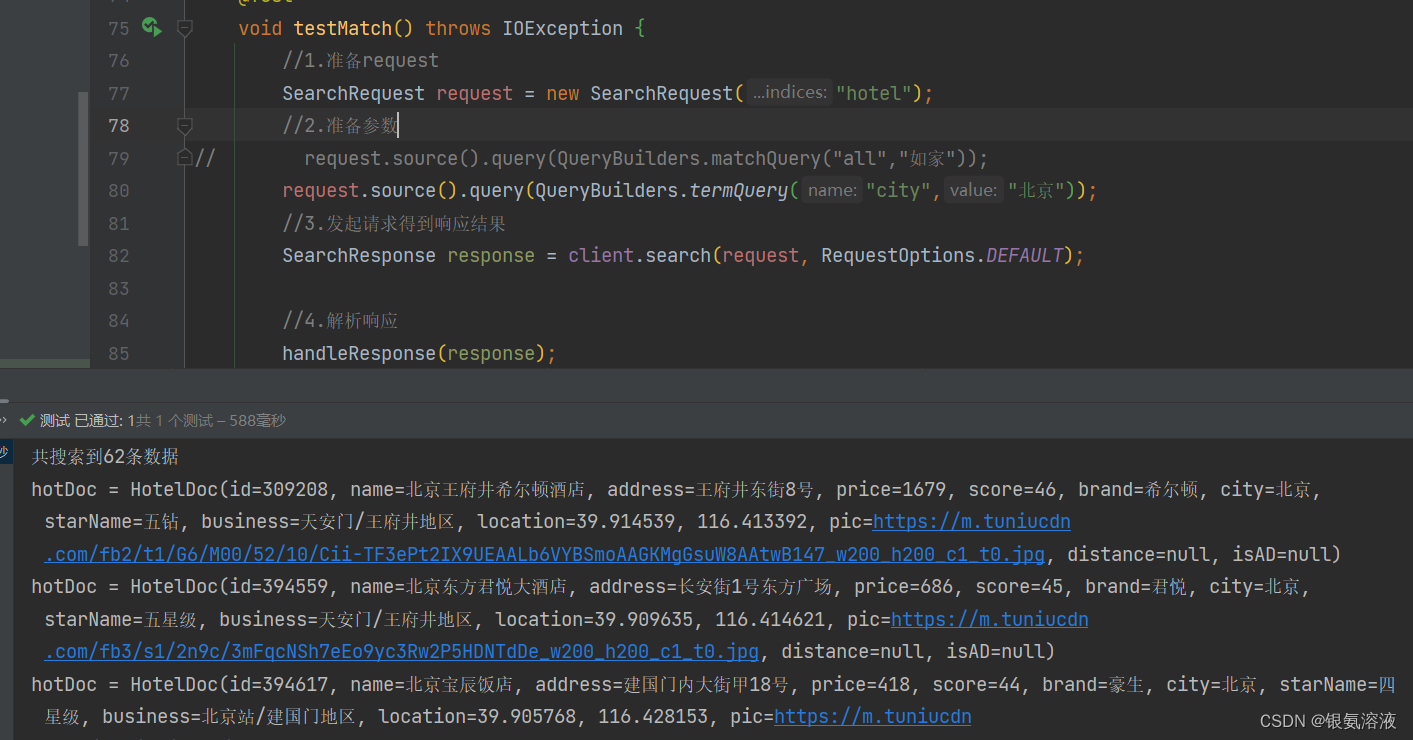Run testMatch via the green gutter icon
1413x740 pixels.
(x=151, y=28)
